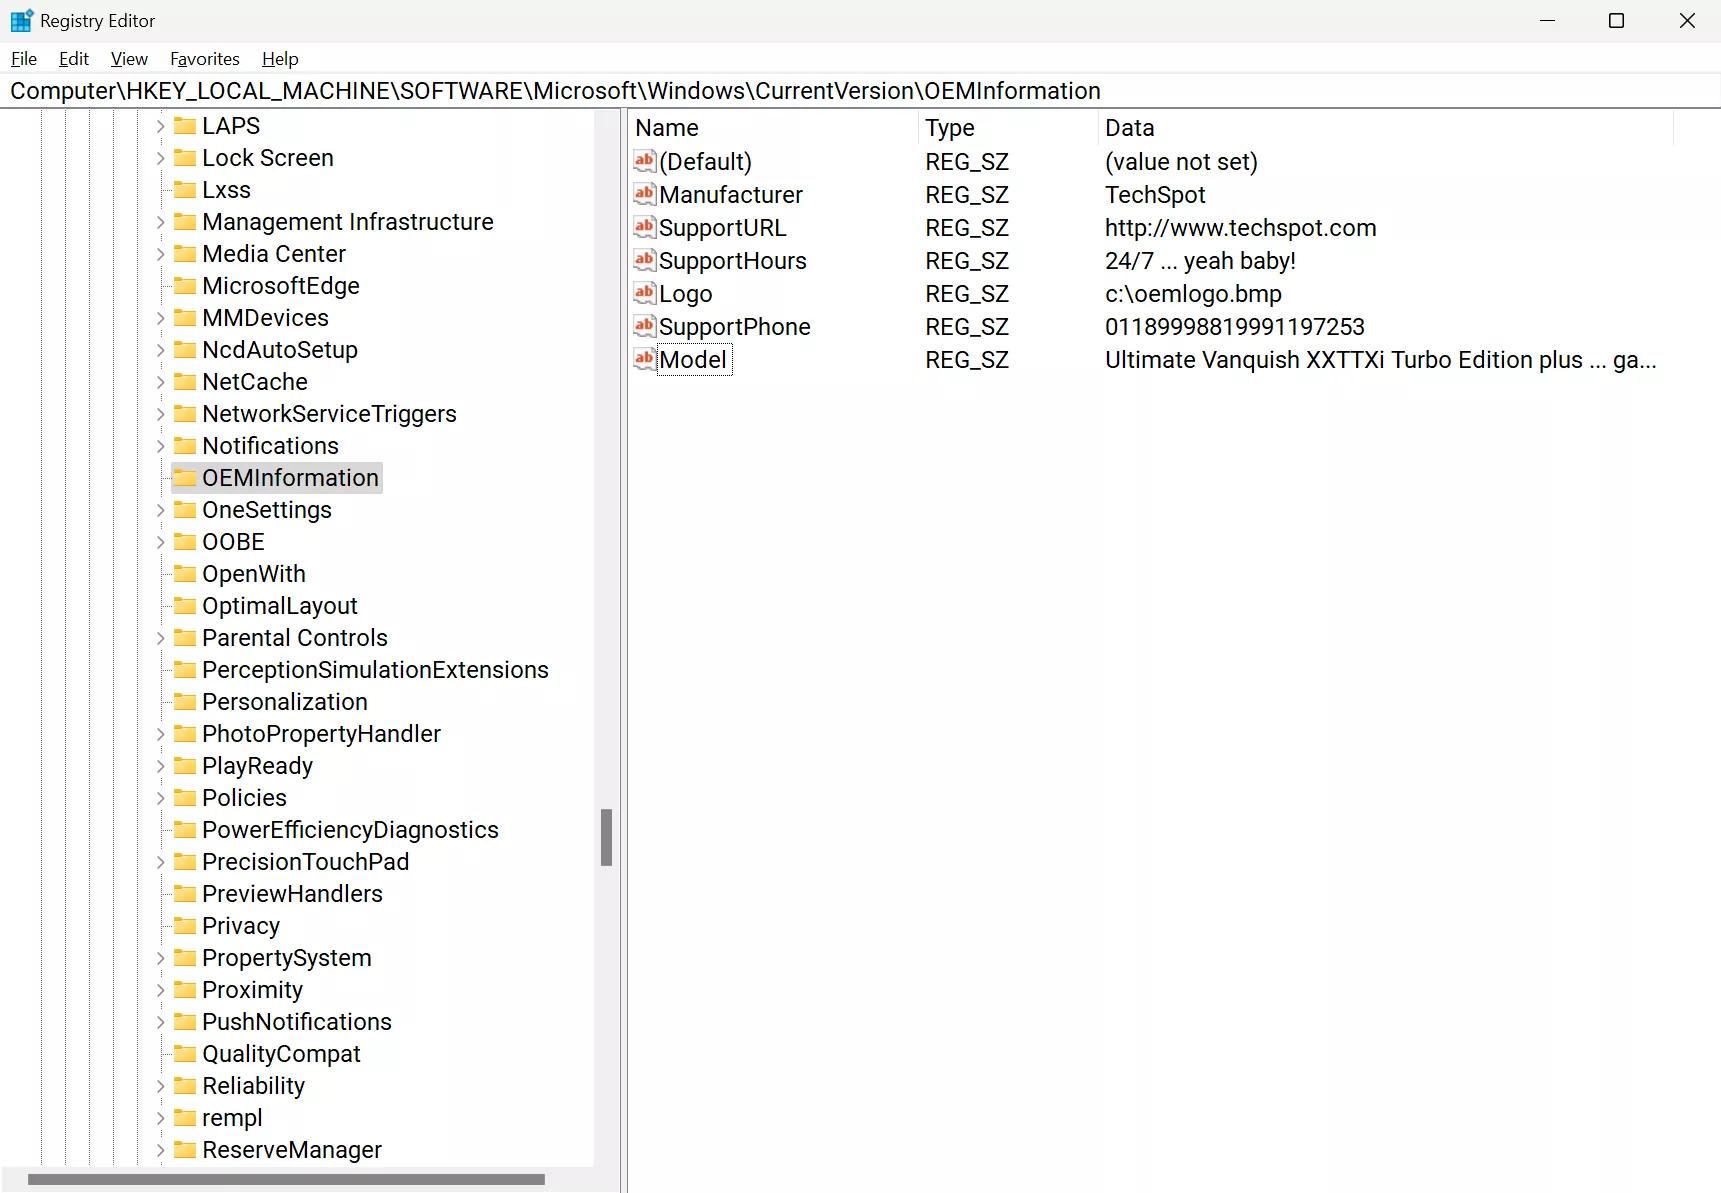The image size is (1721, 1193).
Task: Expand the Management Infrastructure key
Action: coord(160,222)
